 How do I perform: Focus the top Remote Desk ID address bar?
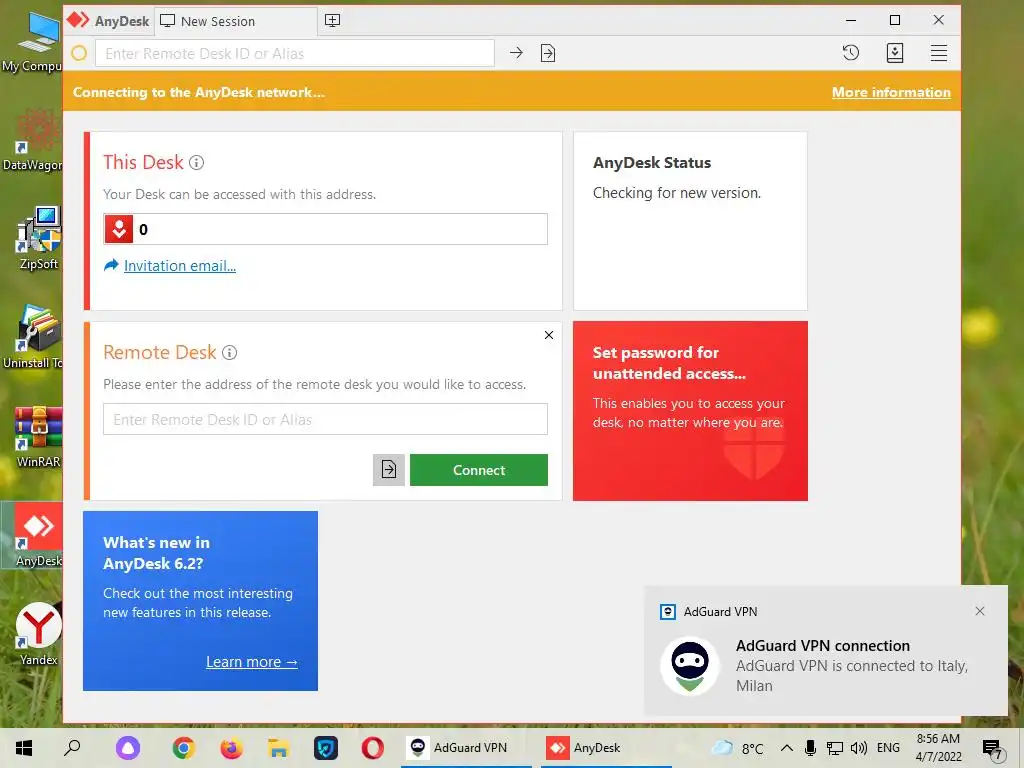pyautogui.click(x=295, y=53)
